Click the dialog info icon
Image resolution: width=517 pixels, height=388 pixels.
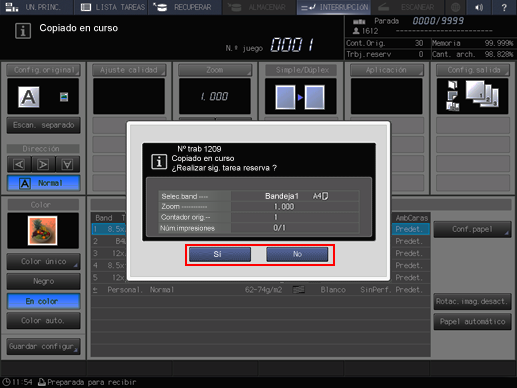click(x=159, y=162)
